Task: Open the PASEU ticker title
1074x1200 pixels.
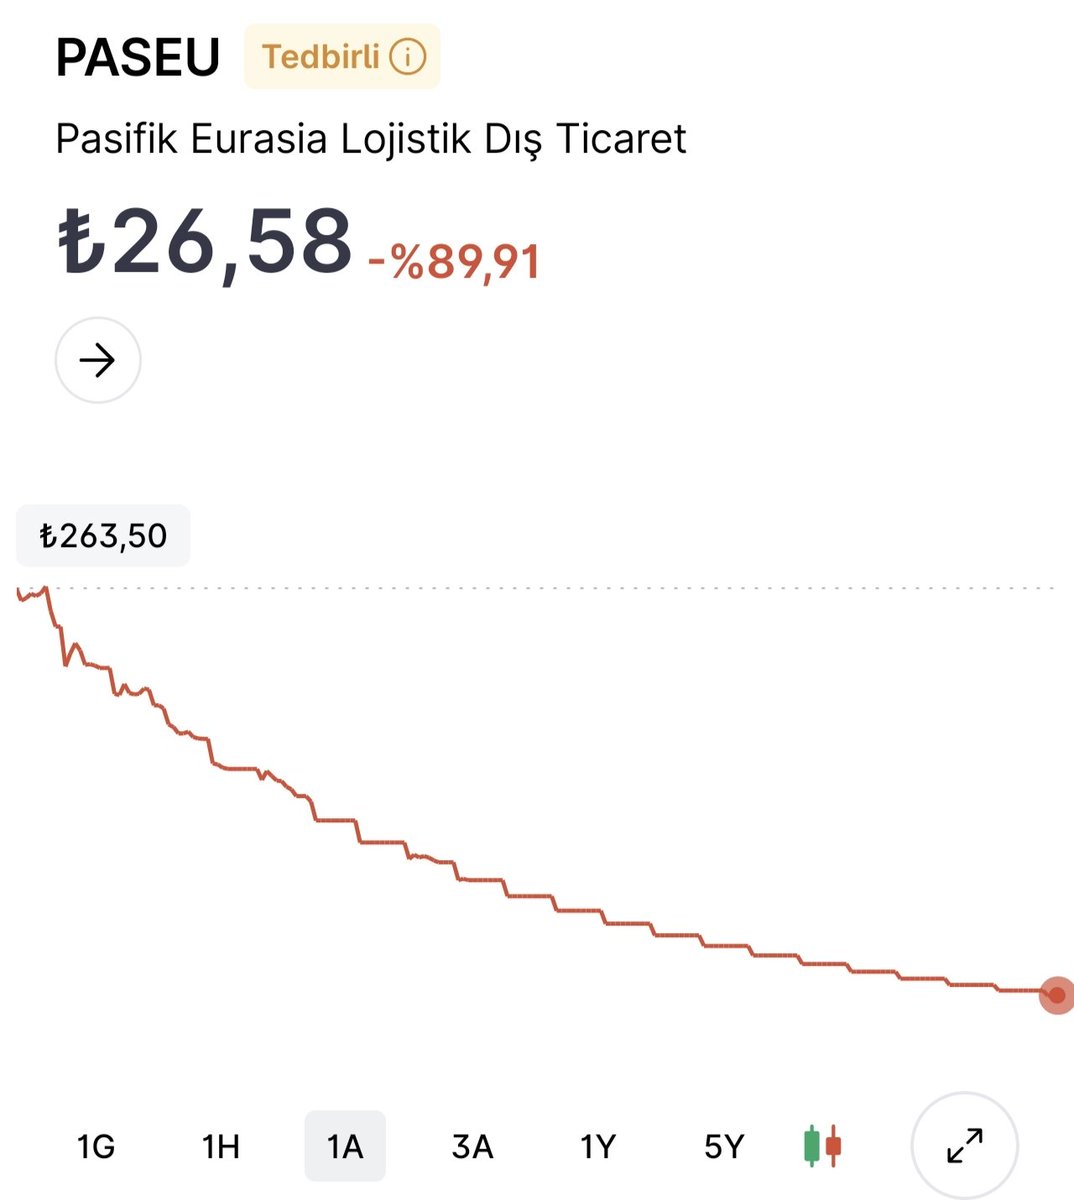Action: coord(138,57)
